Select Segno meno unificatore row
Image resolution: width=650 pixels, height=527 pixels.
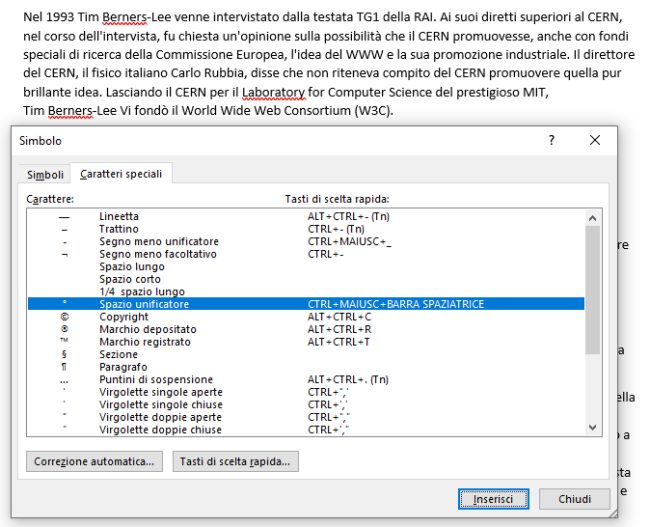click(306, 241)
